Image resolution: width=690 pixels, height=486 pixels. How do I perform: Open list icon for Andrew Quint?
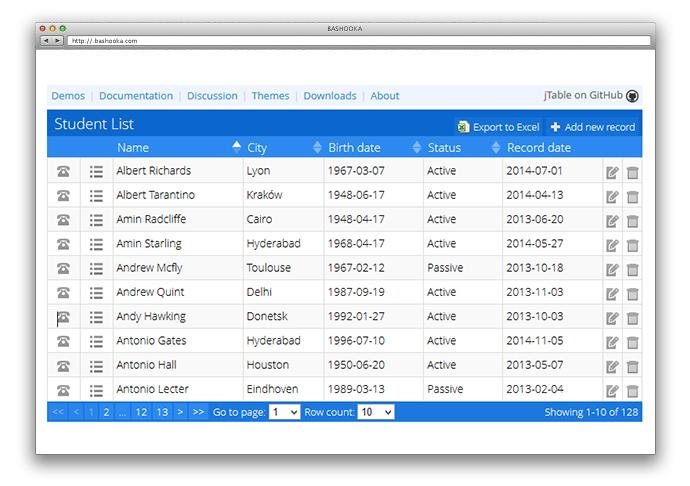point(96,293)
